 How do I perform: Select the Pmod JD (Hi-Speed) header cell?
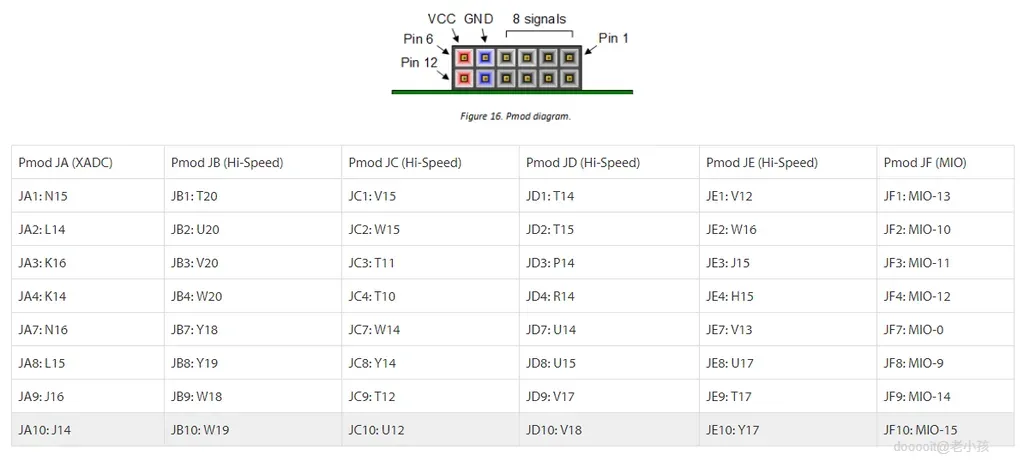click(x=609, y=163)
